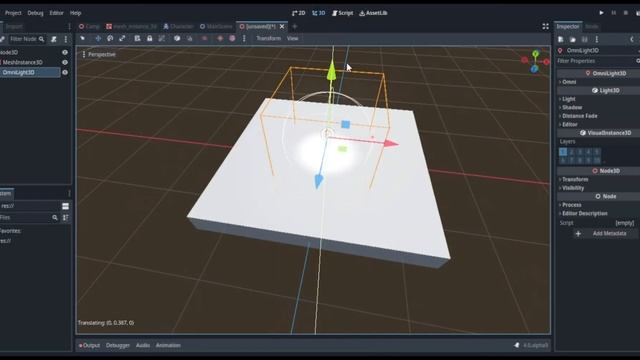Run the project with Play button
Image resolution: width=640 pixels, height=360 pixels.
click(x=601, y=13)
